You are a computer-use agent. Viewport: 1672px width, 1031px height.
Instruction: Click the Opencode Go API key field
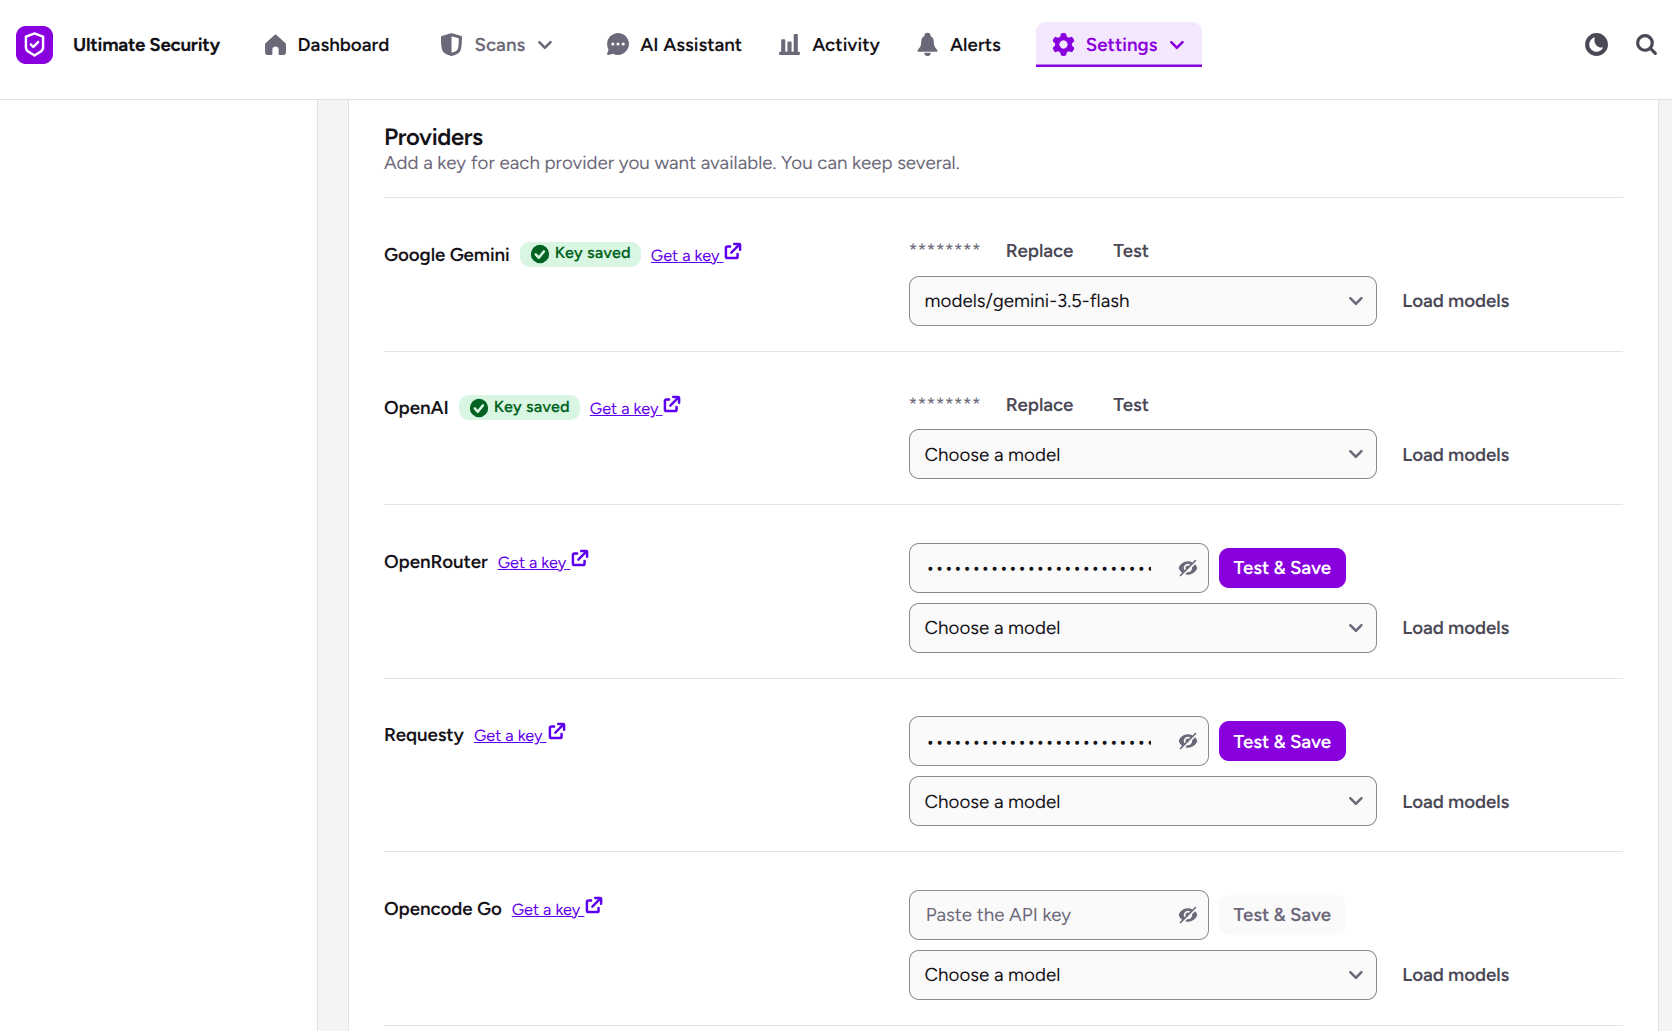pos(1058,915)
